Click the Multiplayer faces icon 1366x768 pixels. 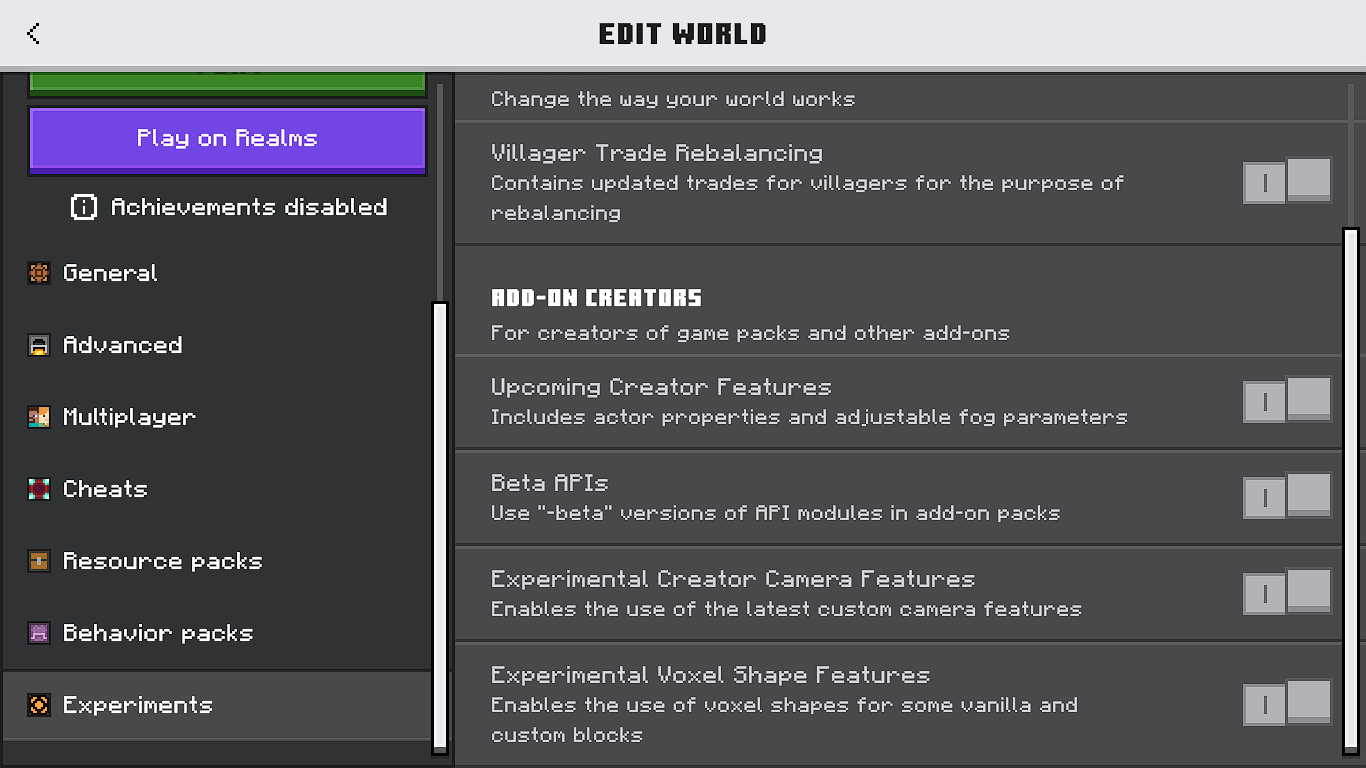[x=39, y=417]
